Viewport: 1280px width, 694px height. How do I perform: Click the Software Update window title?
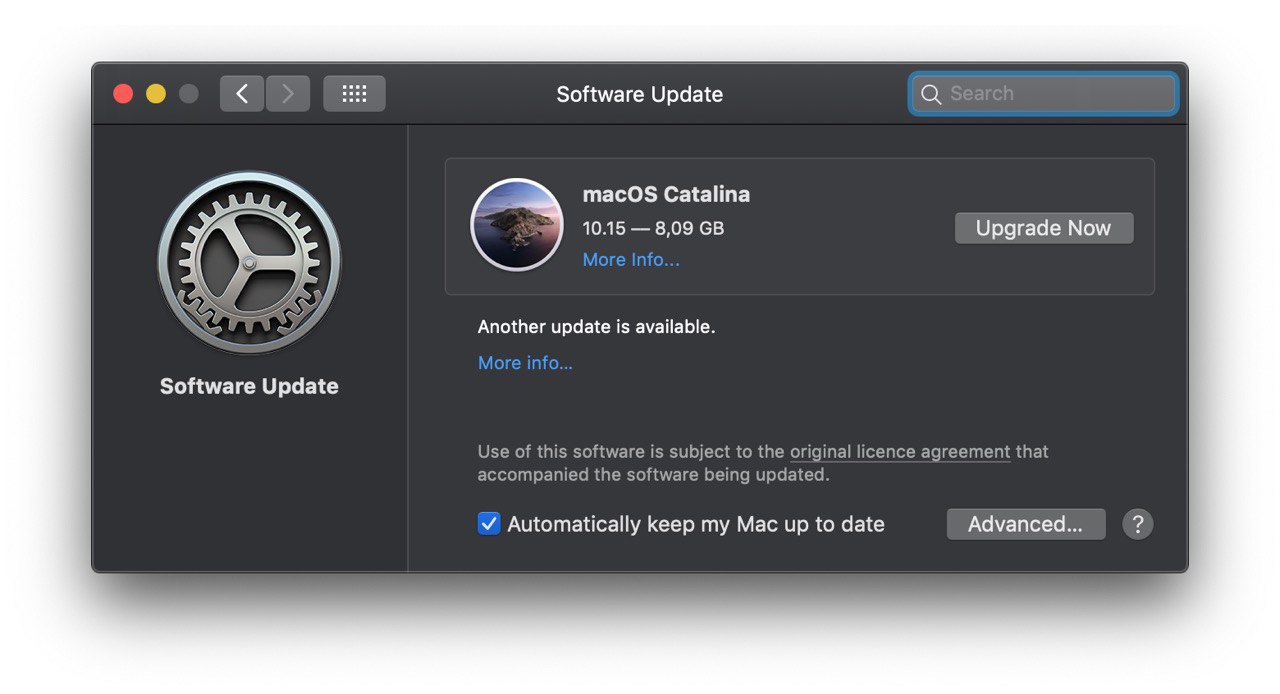click(640, 94)
